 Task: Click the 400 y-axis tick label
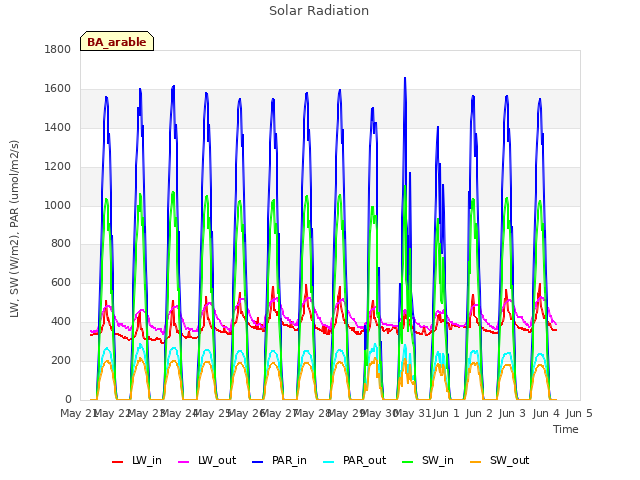pyautogui.click(x=61, y=322)
